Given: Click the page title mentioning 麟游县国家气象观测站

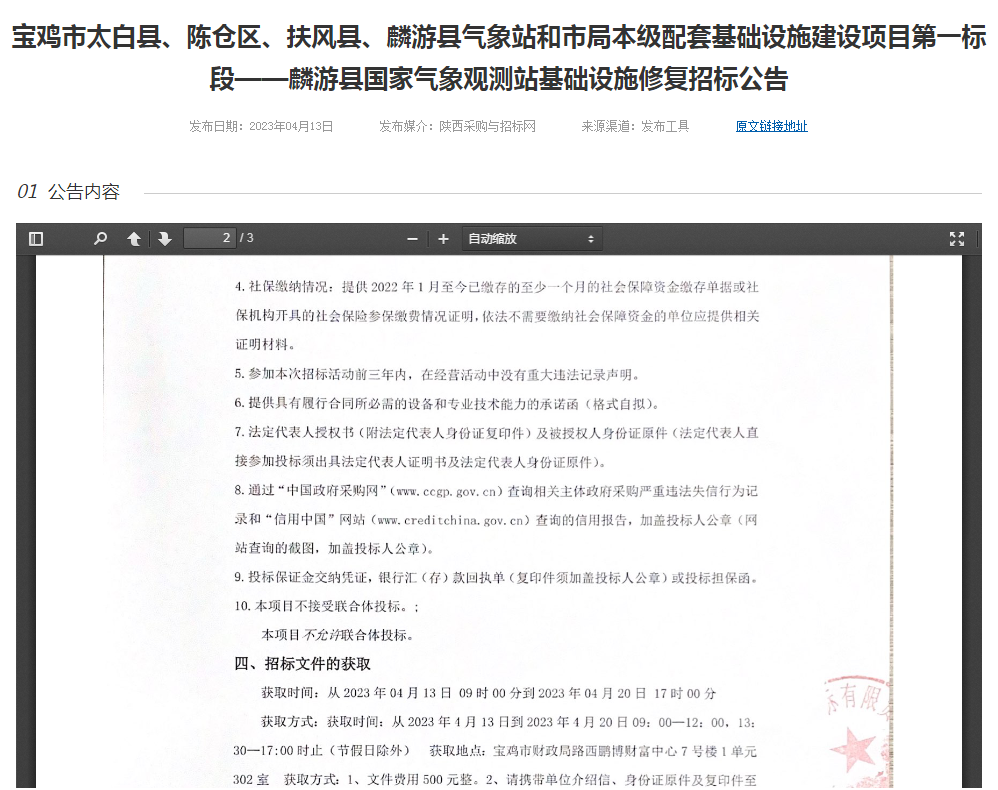Looking at the screenshot, I should [x=499, y=58].
